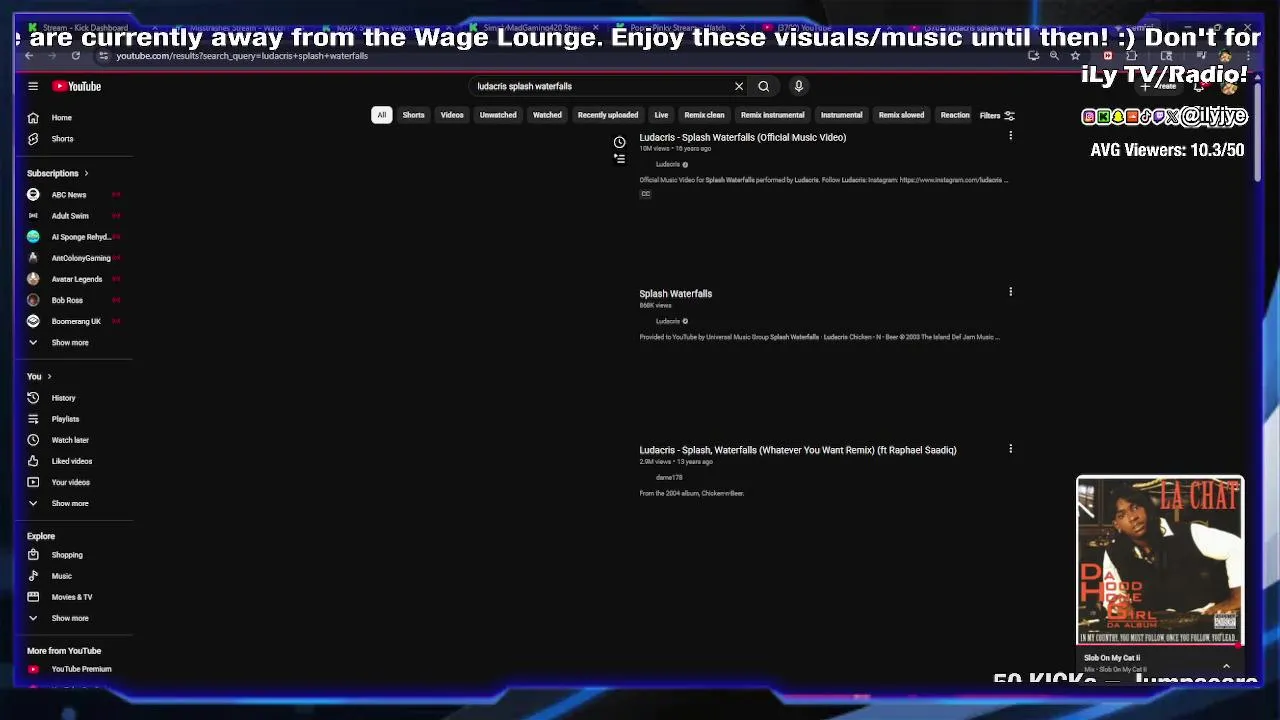This screenshot has height=720, width=1280.
Task: Open the YouTube hamburger guide menu
Action: click(x=33, y=86)
